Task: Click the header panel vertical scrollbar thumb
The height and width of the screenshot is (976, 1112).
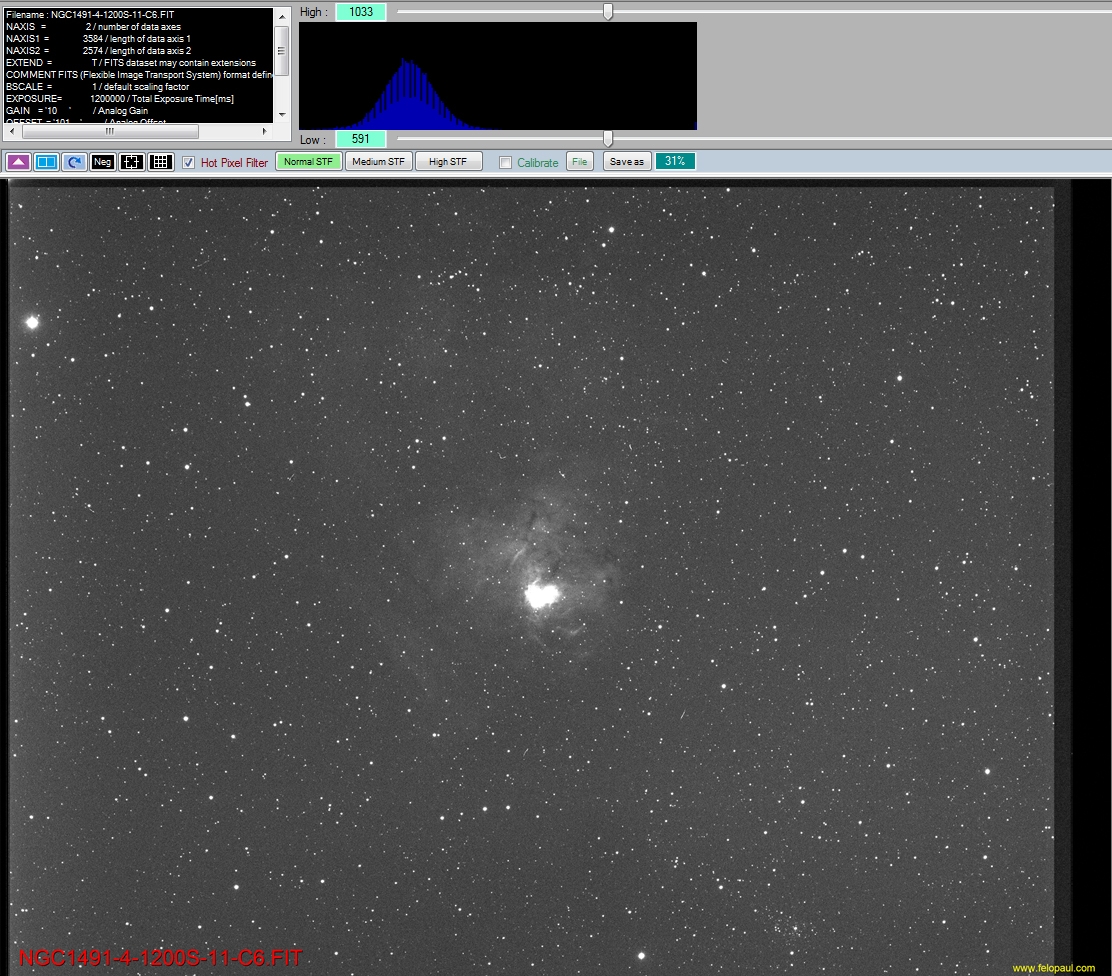Action: coord(282,50)
